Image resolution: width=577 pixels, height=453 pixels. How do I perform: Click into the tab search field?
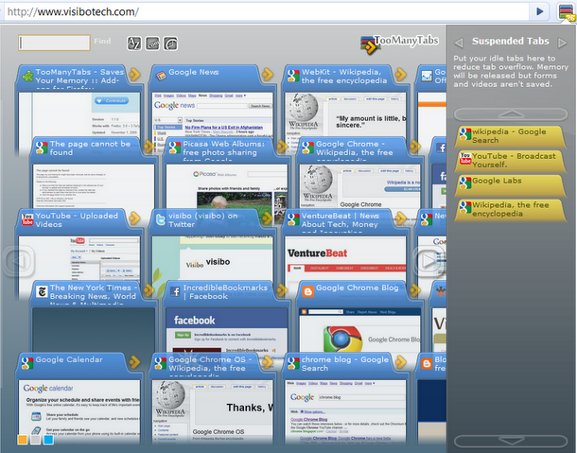pyautogui.click(x=54, y=43)
